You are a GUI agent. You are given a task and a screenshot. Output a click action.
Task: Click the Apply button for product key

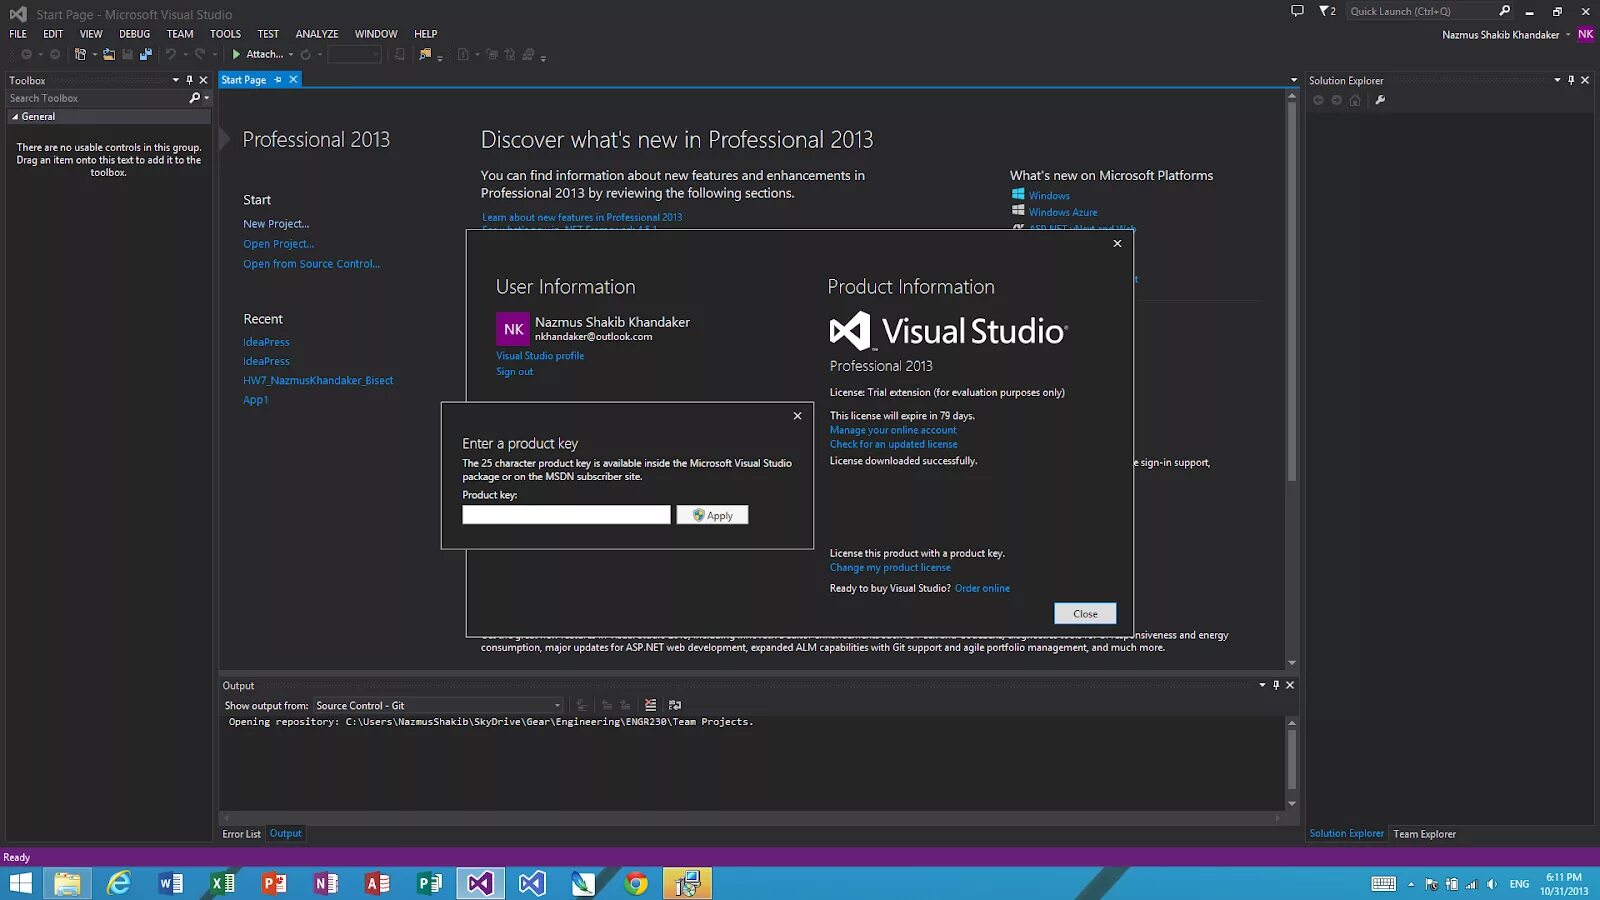(712, 515)
